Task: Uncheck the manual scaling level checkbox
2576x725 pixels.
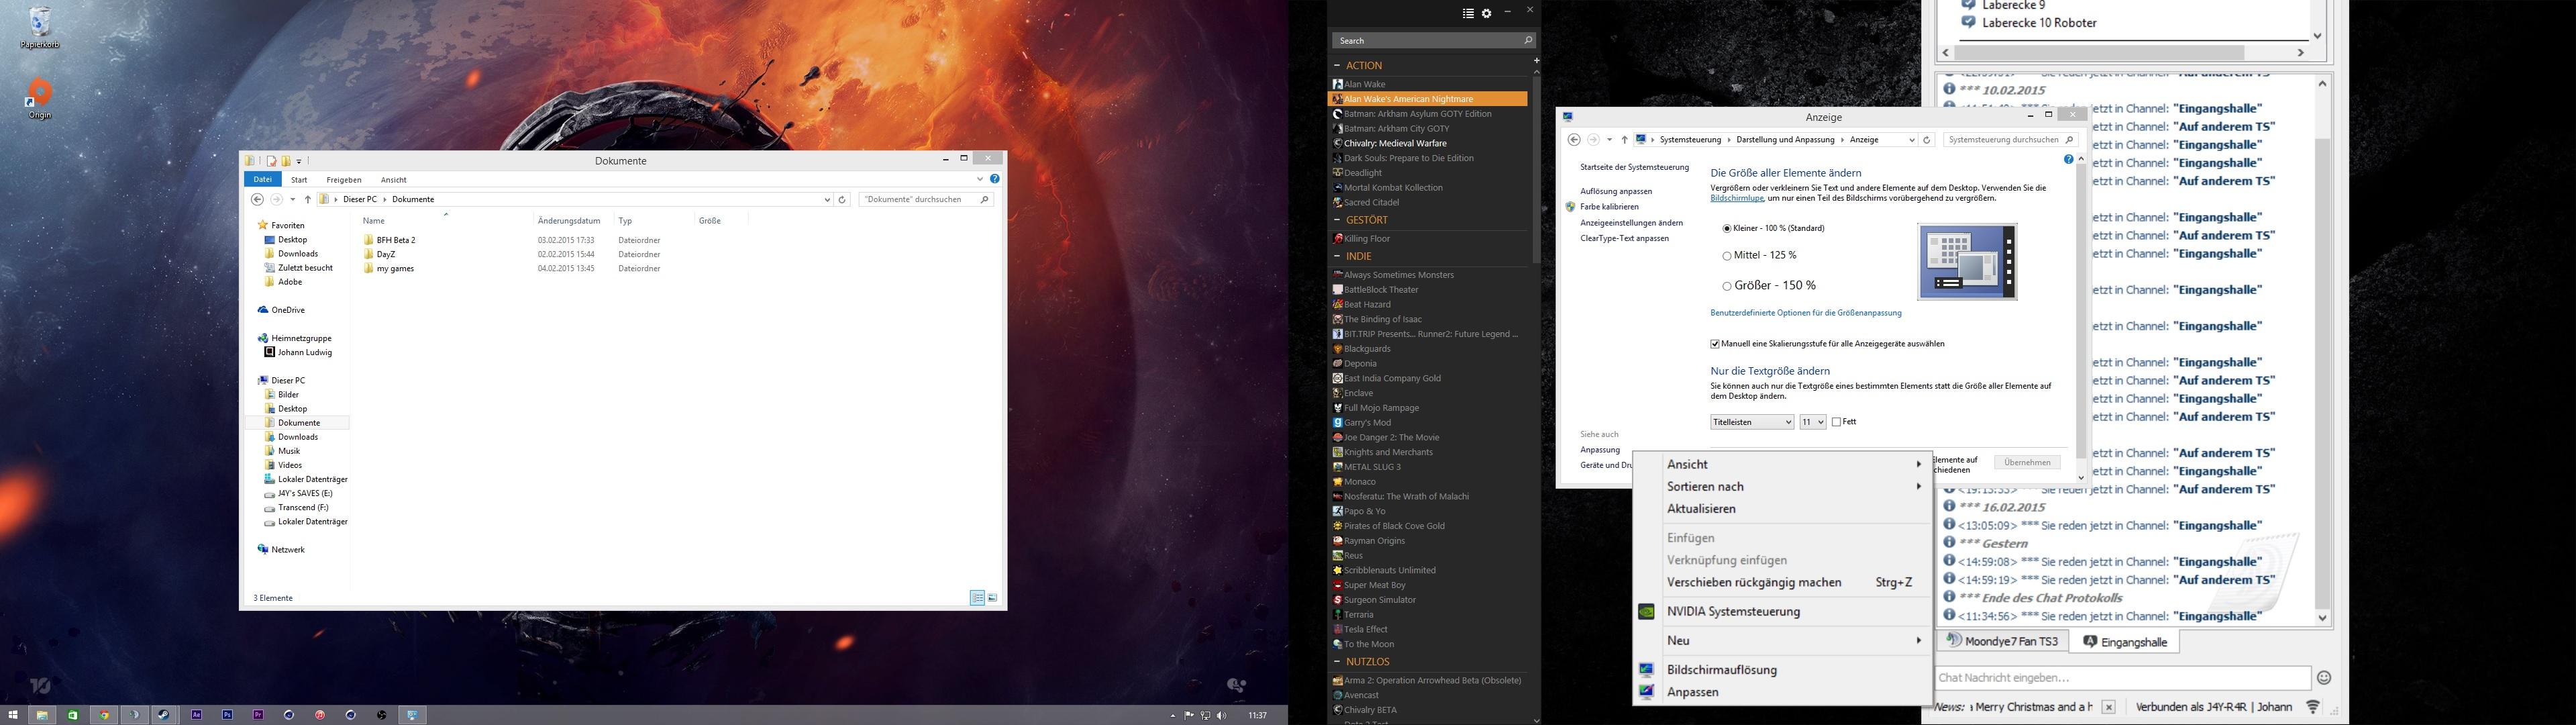Action: click(1715, 344)
